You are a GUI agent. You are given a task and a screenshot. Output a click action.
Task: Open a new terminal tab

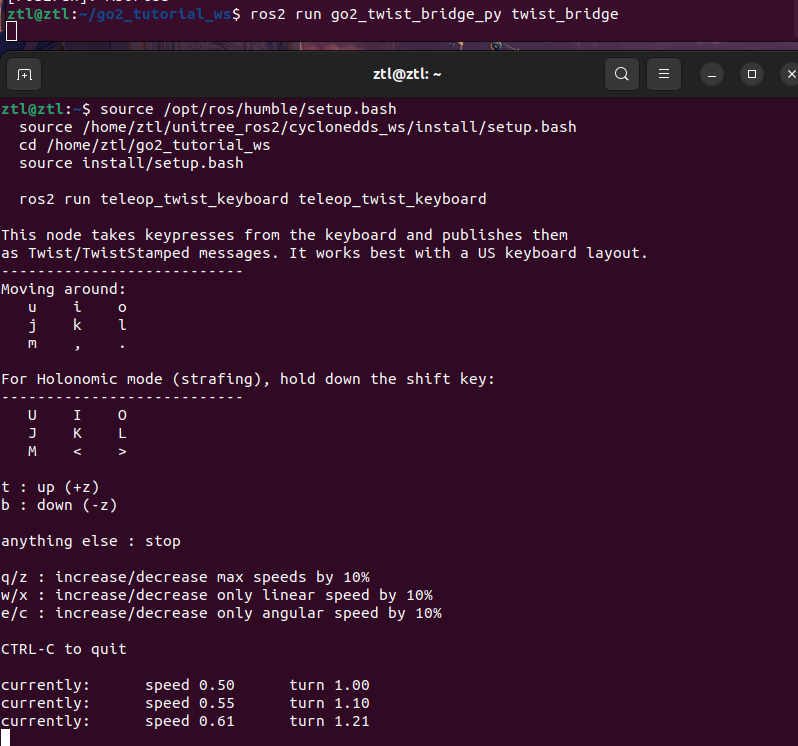(24, 74)
